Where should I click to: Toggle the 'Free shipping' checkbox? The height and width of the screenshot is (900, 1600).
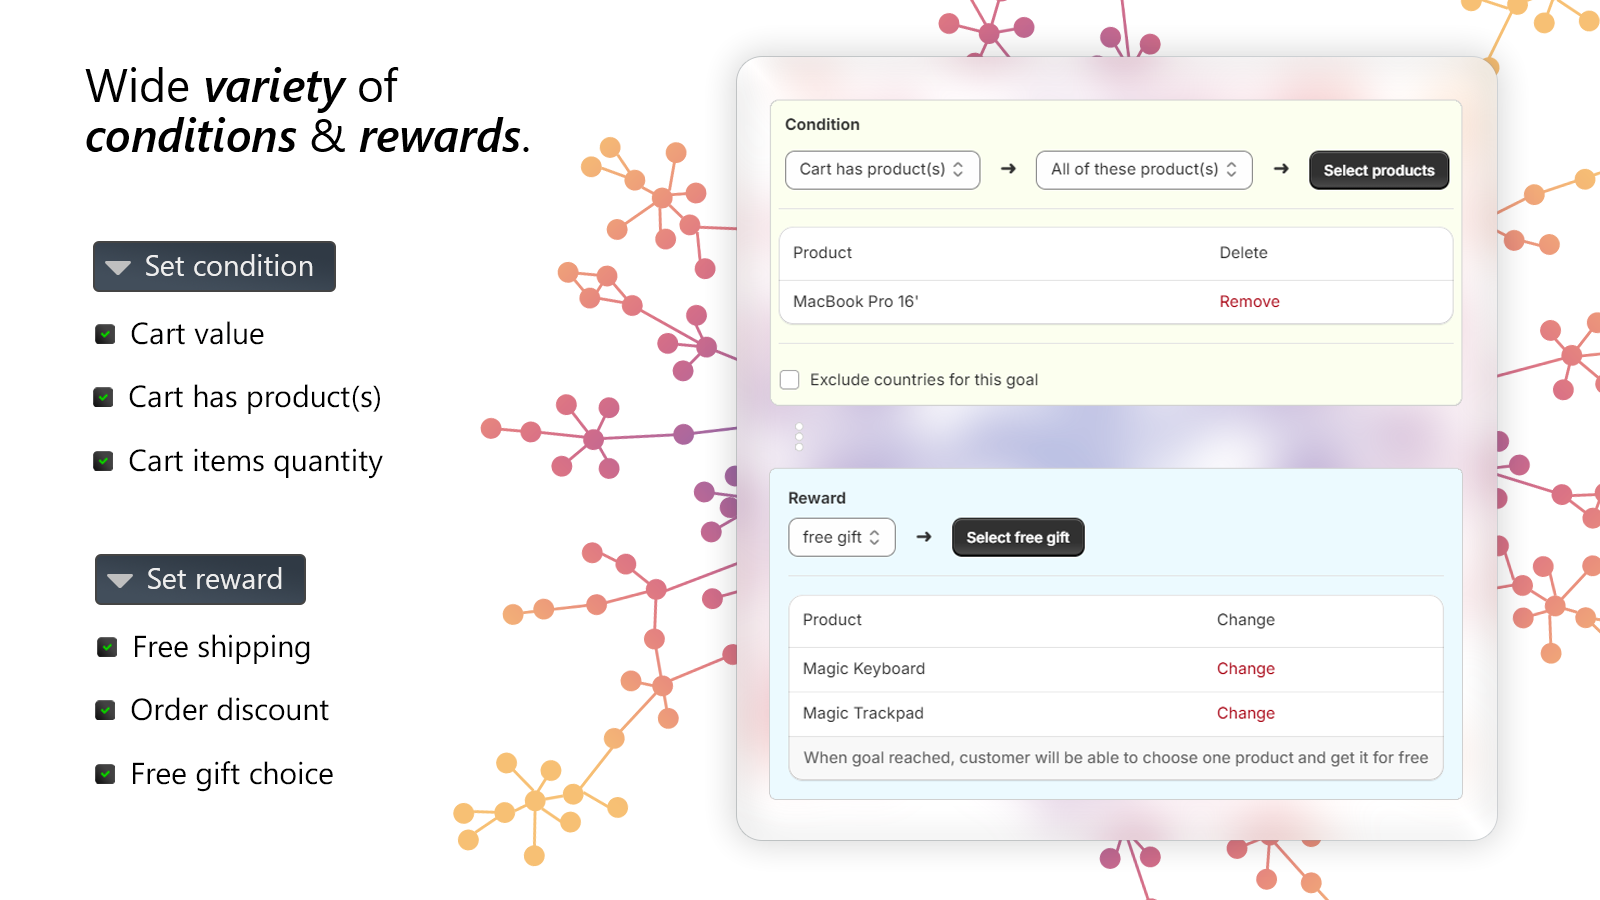coord(107,647)
